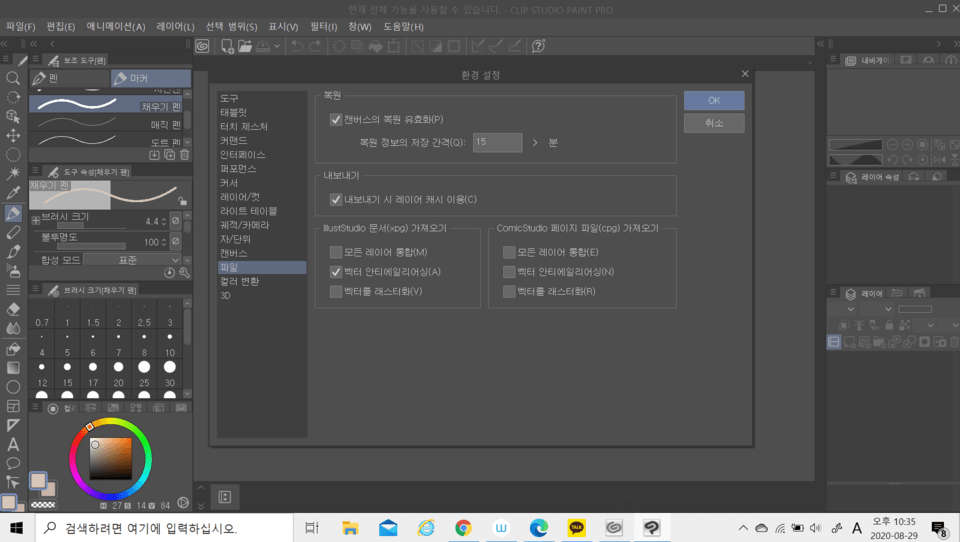Select the Zoom magnifier tool
The width and height of the screenshot is (960, 542).
13,78
